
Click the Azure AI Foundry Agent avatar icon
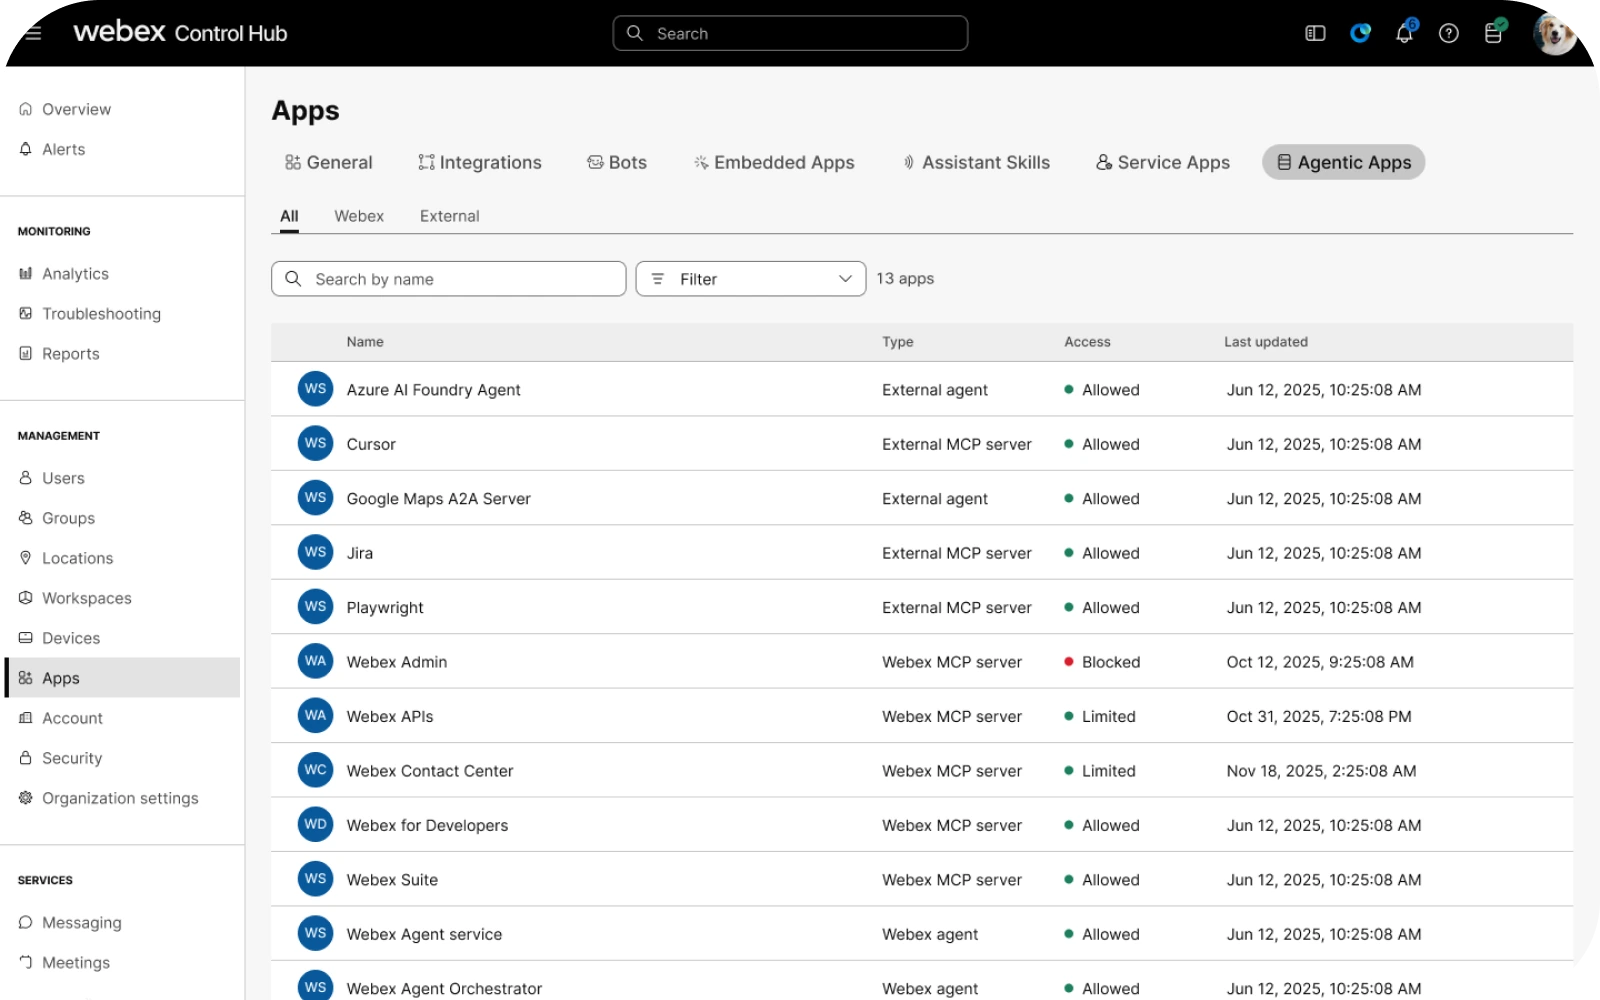click(x=315, y=389)
